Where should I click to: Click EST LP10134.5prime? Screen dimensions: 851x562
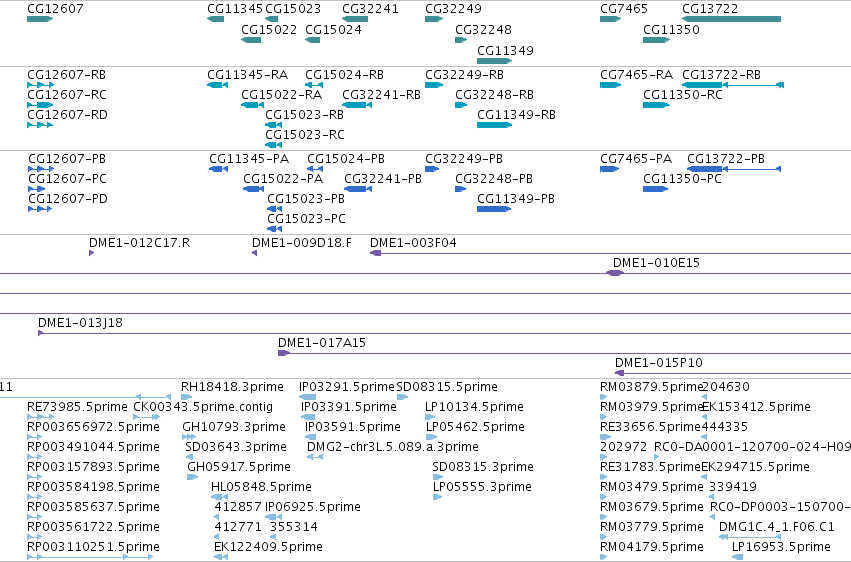(474, 407)
